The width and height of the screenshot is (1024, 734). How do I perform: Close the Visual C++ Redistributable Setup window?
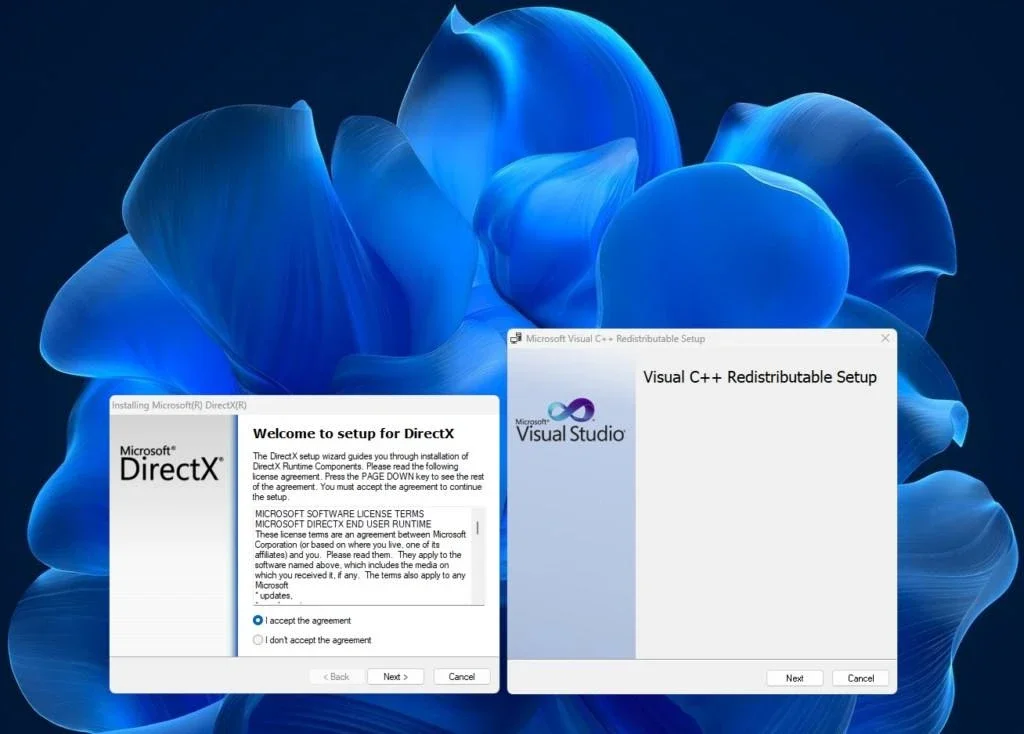click(x=885, y=338)
